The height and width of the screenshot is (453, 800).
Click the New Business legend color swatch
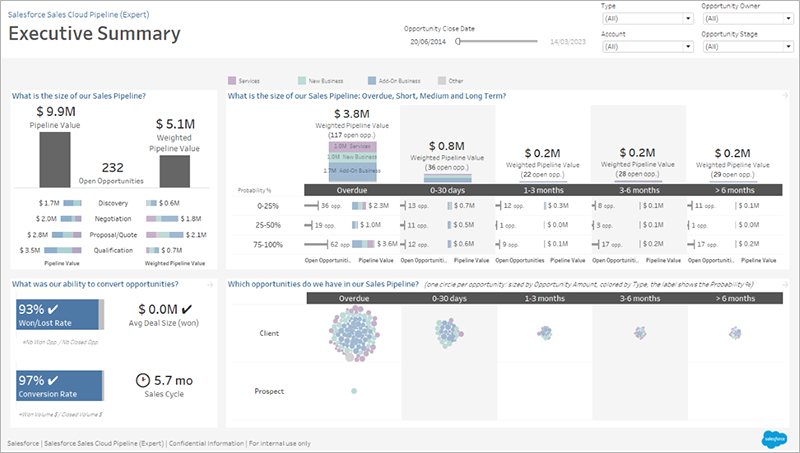pos(302,81)
